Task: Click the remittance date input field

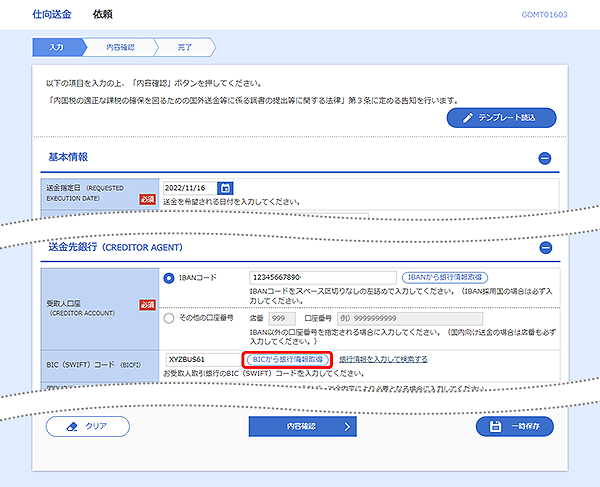Action: pos(190,188)
